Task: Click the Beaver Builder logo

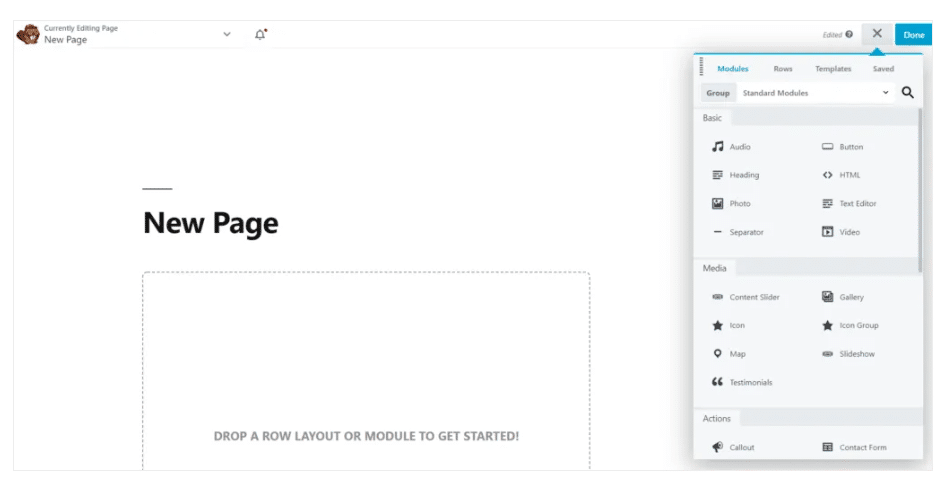Action: (28, 35)
